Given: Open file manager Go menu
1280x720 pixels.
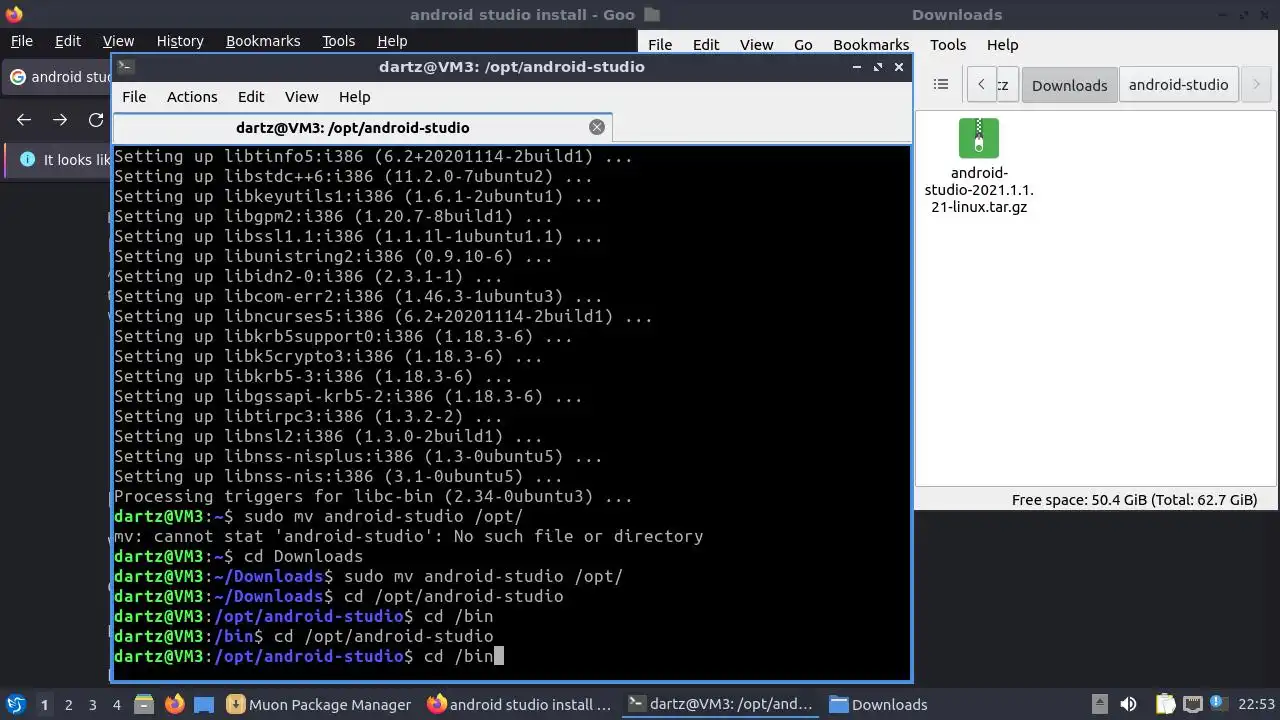Looking at the screenshot, I should click(x=803, y=45).
